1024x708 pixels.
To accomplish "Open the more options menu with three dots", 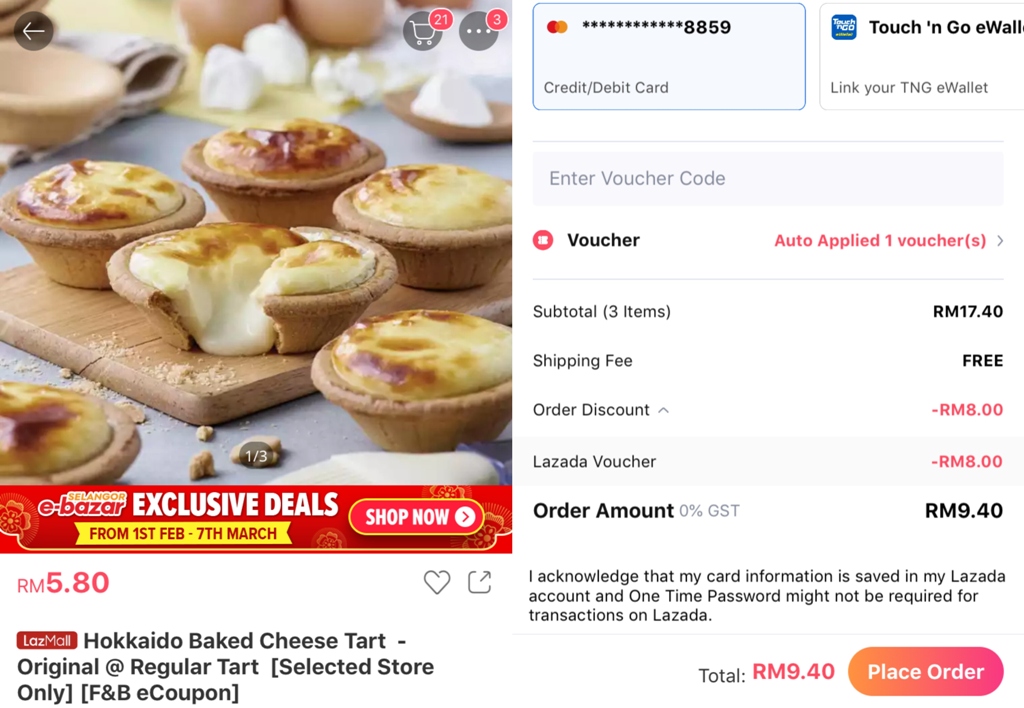I will [479, 31].
